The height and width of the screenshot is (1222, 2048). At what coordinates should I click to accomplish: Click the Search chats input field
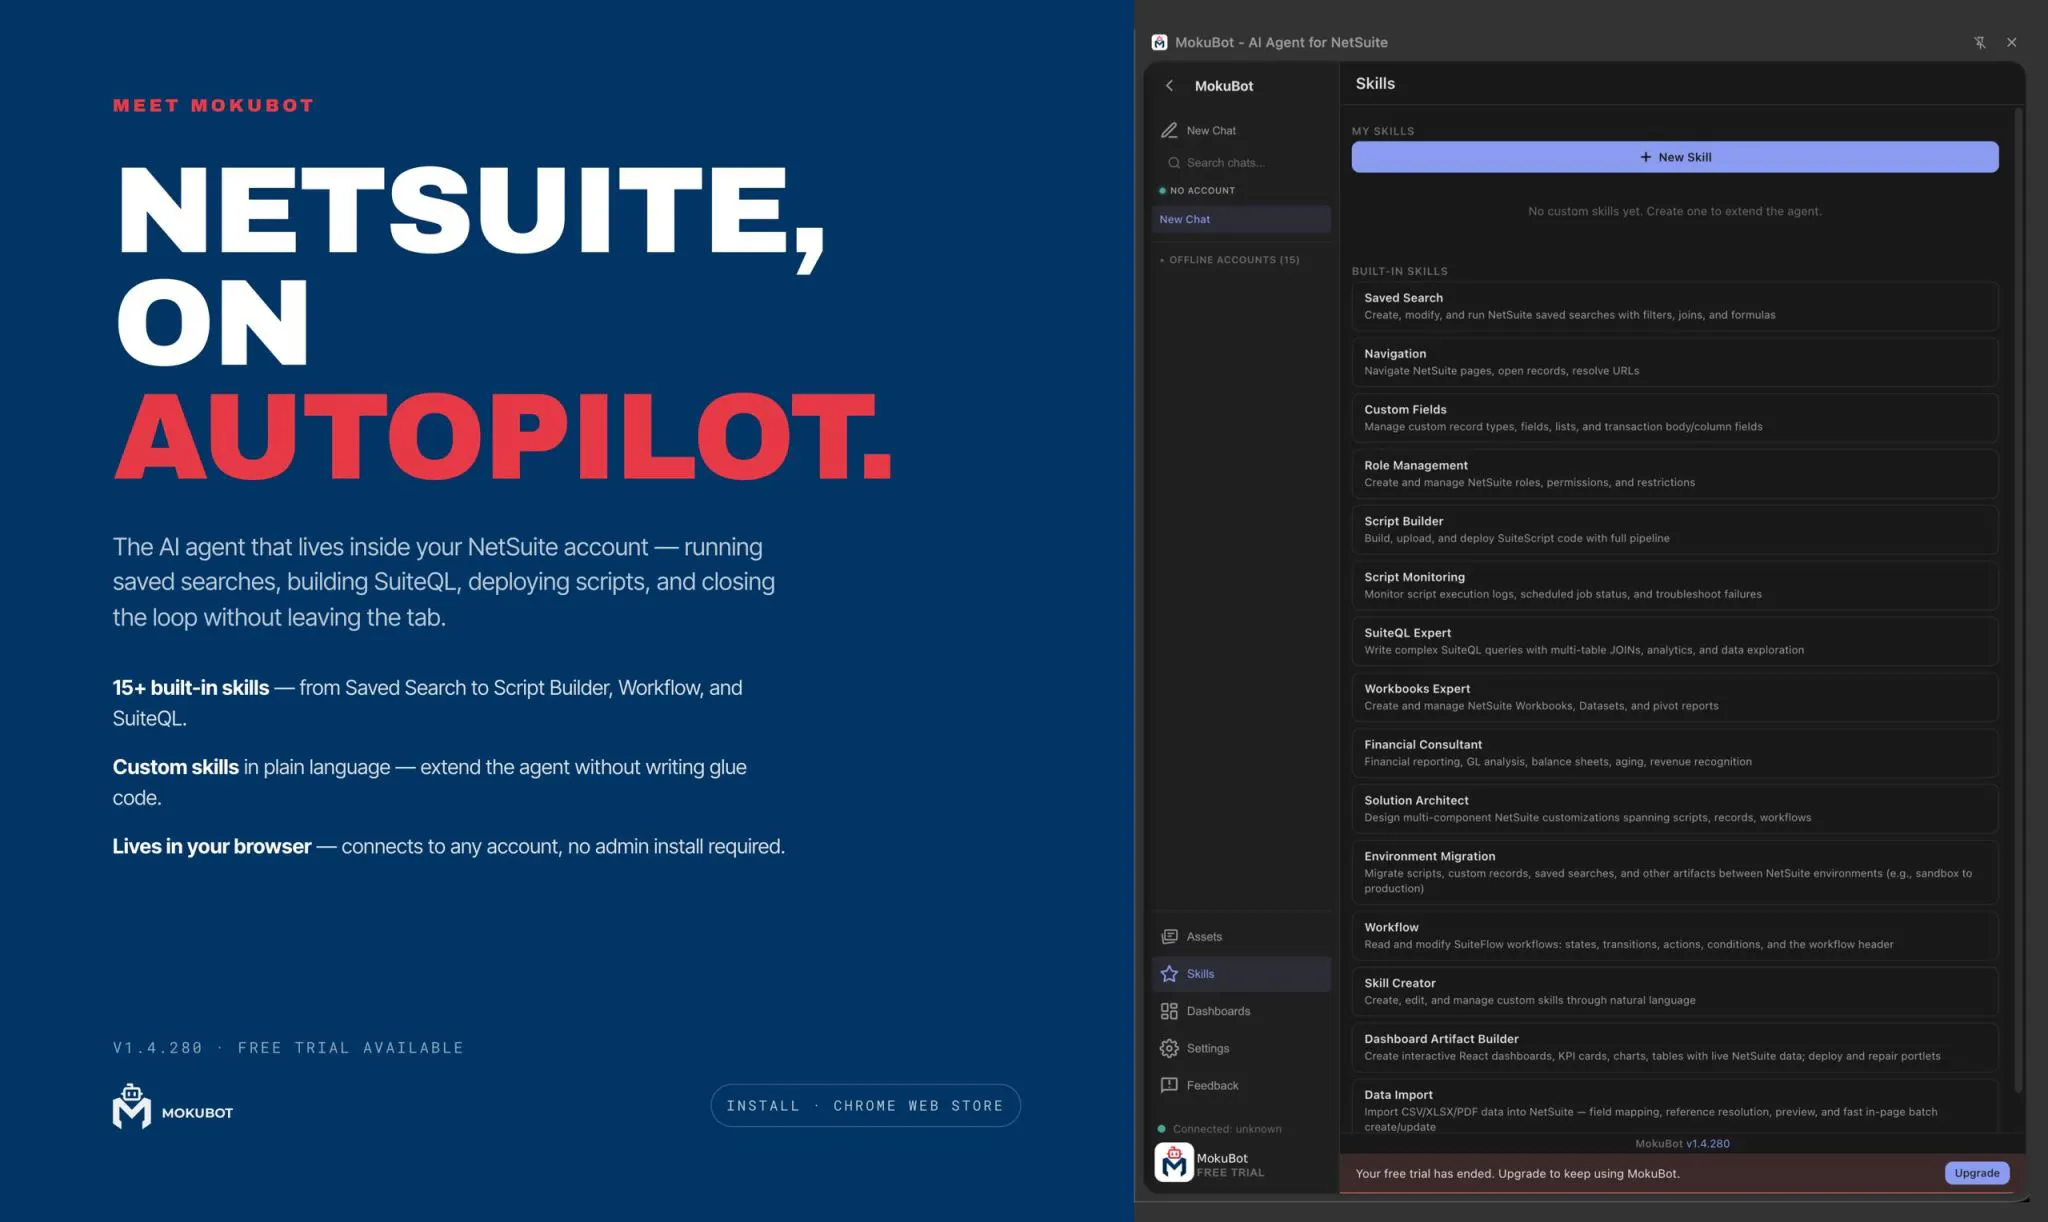coord(1245,163)
